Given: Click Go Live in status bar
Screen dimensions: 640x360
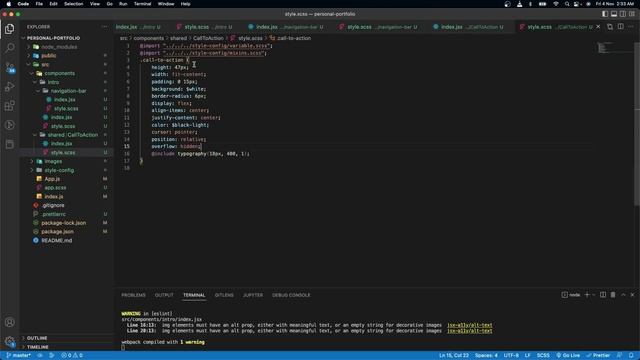Looking at the screenshot, I should tap(568, 356).
